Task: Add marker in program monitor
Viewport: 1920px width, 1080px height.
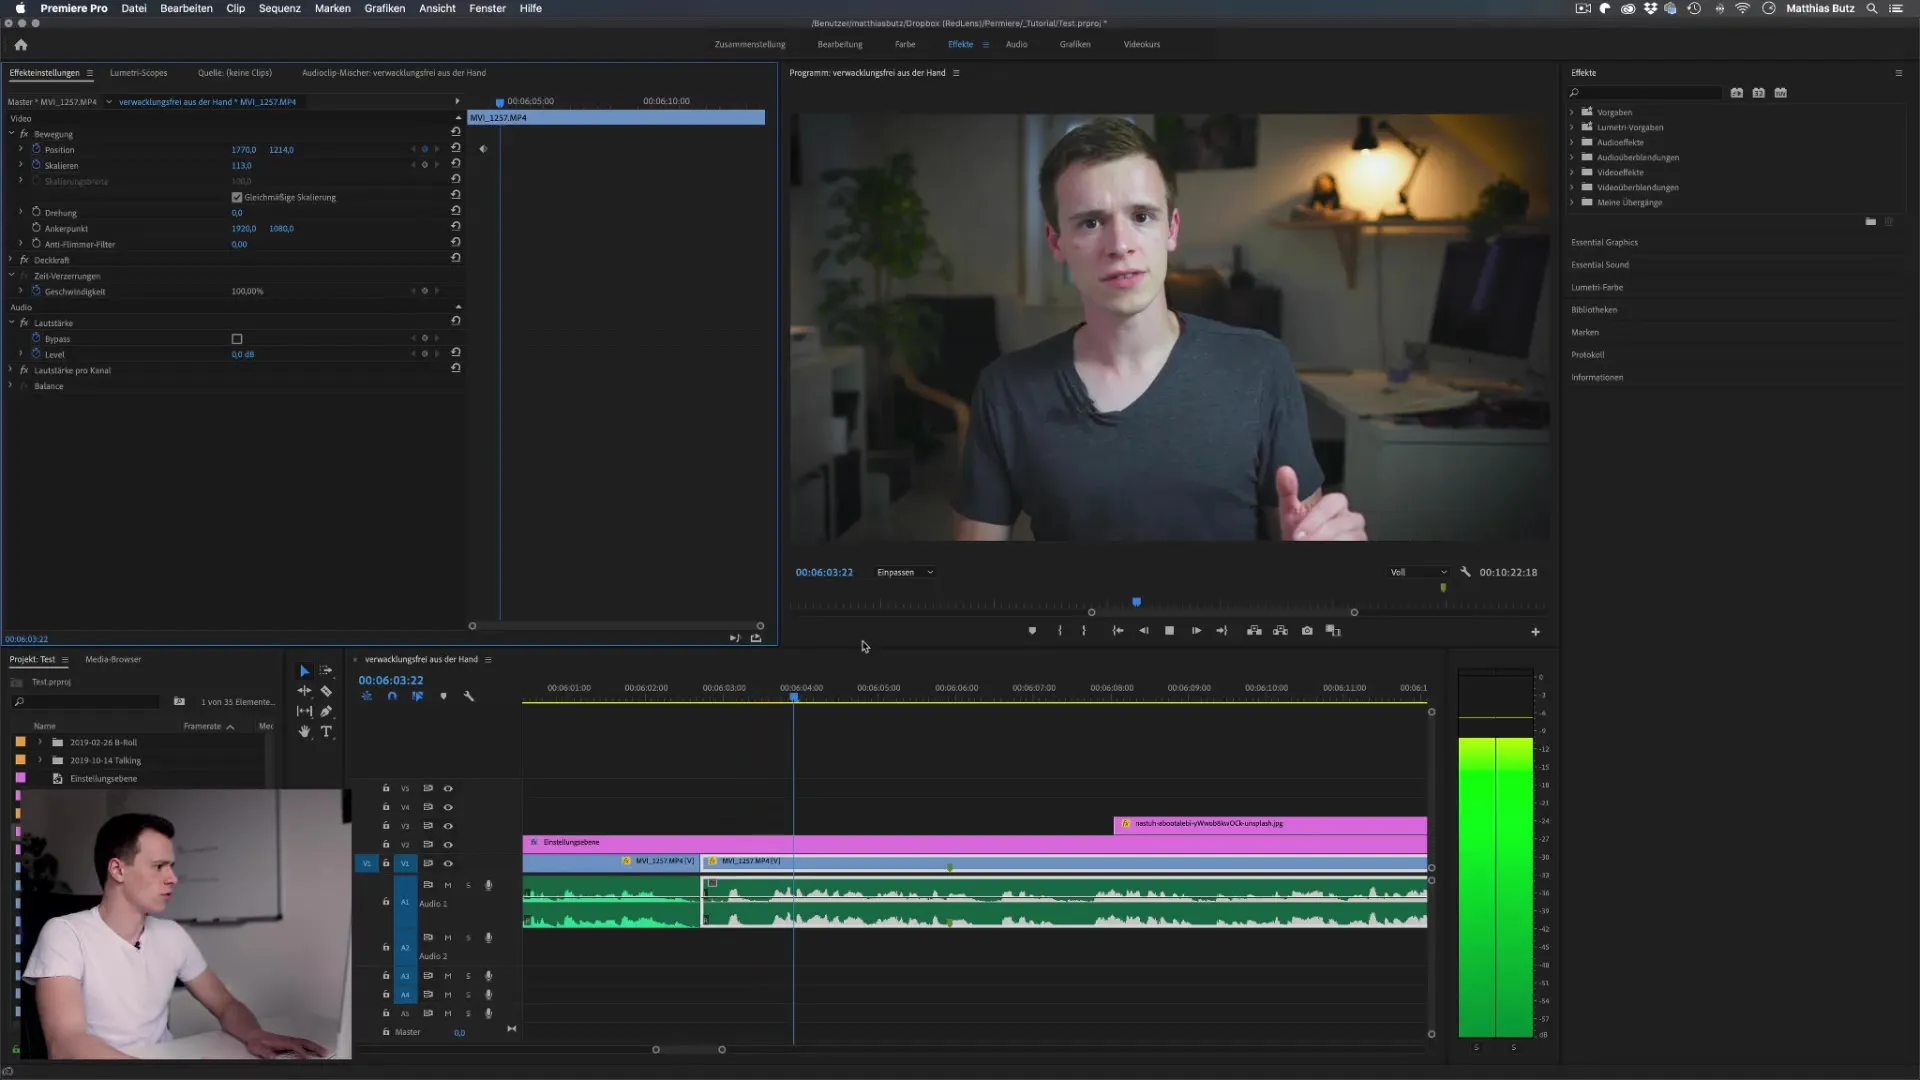Action: pos(1032,631)
